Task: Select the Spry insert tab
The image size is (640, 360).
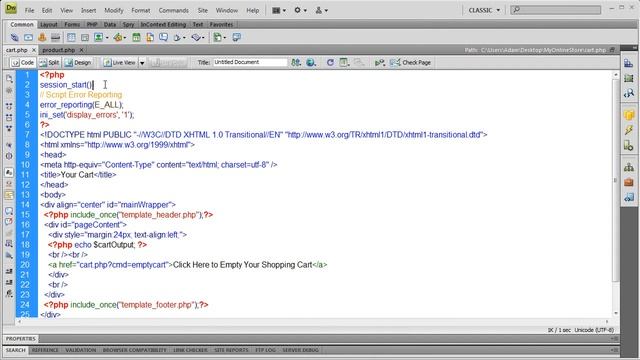Action: click(x=128, y=24)
